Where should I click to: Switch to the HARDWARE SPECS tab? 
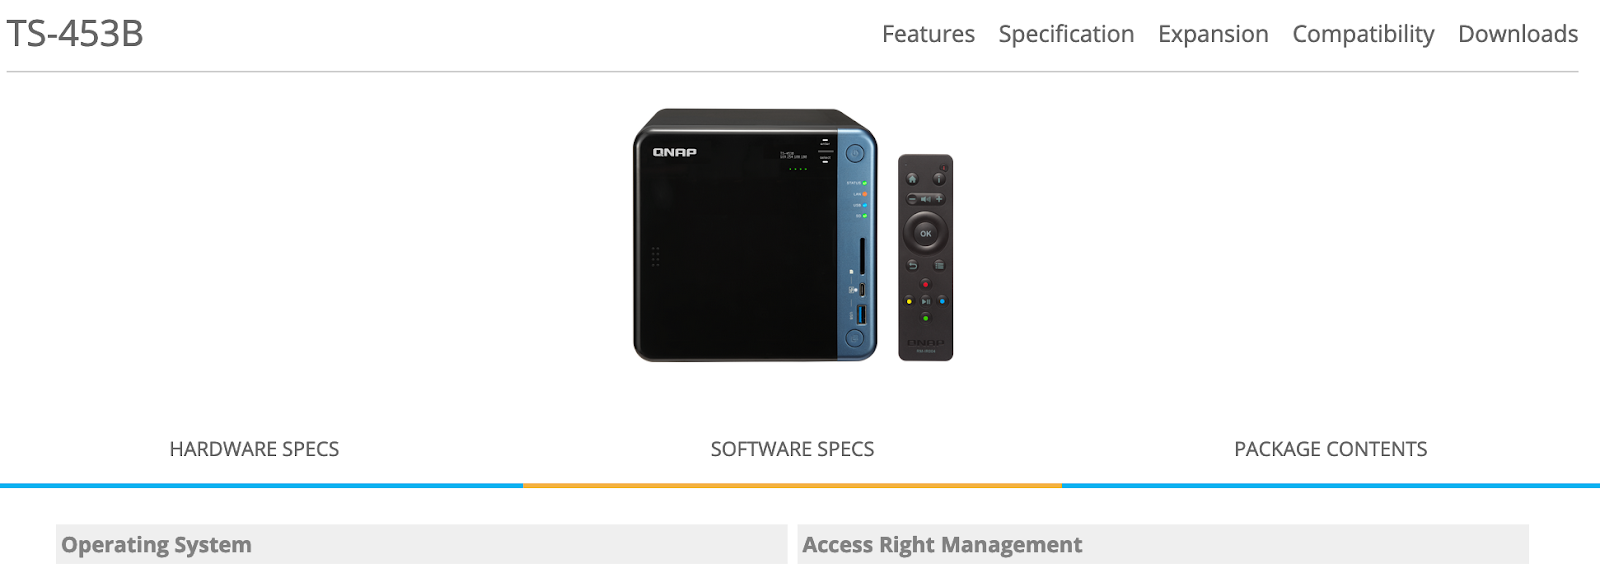point(254,449)
